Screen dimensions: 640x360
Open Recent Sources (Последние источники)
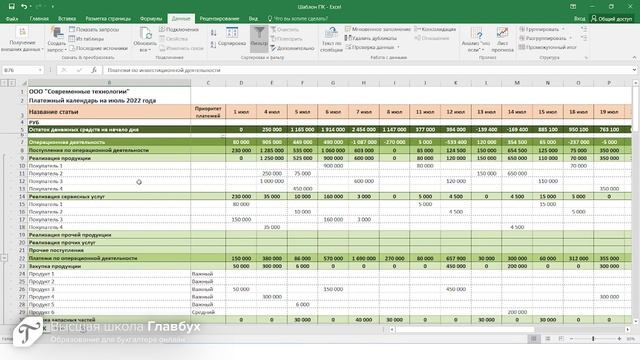point(98,48)
